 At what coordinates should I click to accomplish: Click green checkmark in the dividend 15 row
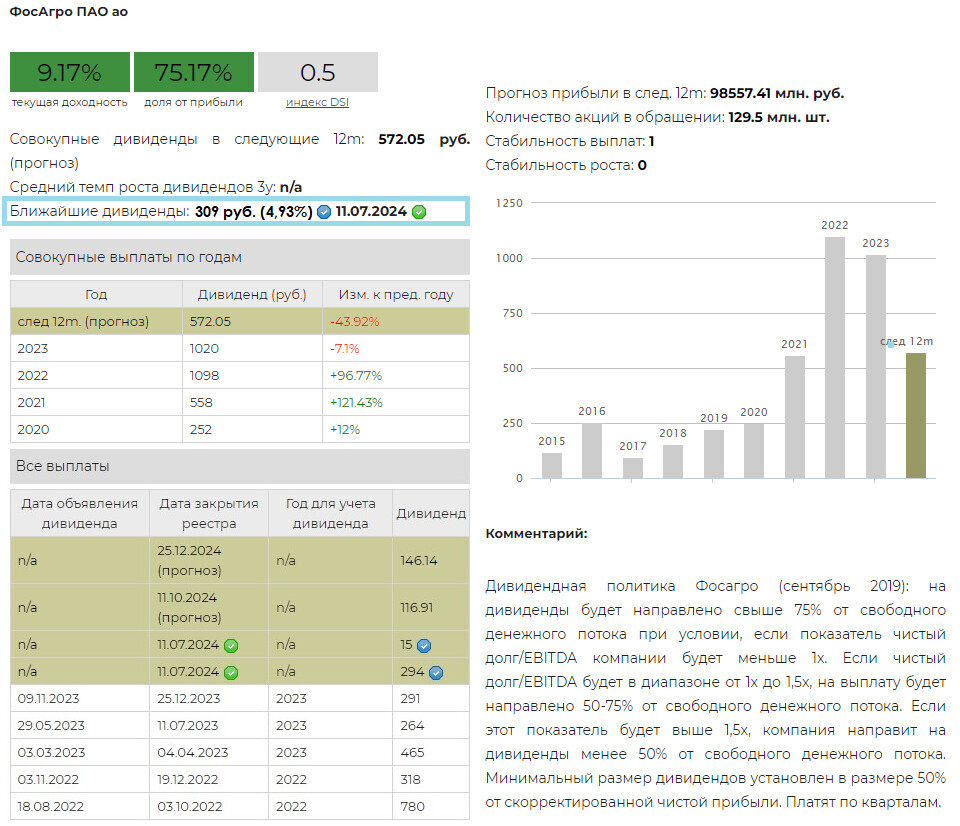(231, 646)
